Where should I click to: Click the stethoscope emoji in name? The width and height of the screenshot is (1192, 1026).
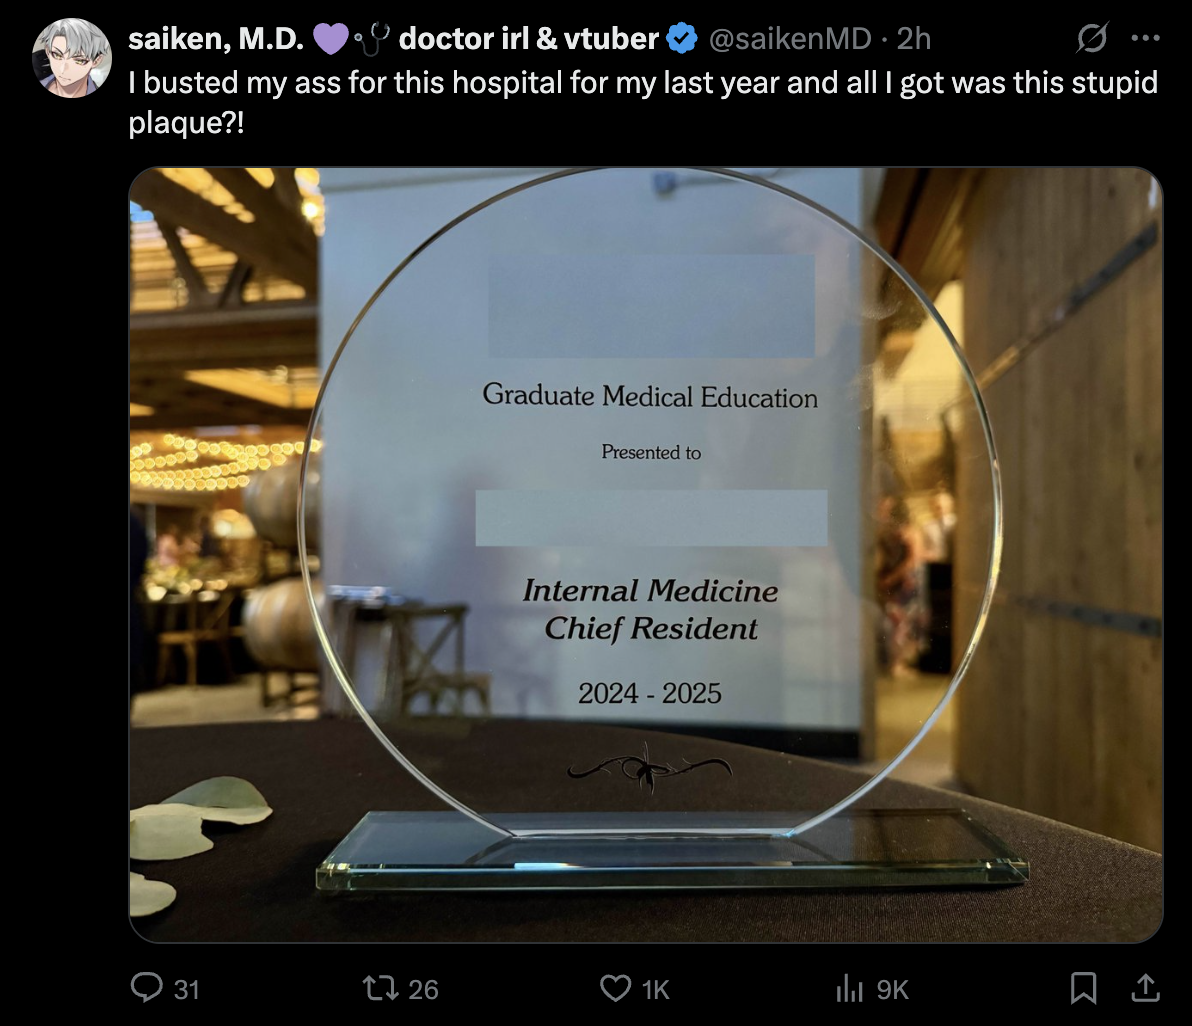(373, 39)
